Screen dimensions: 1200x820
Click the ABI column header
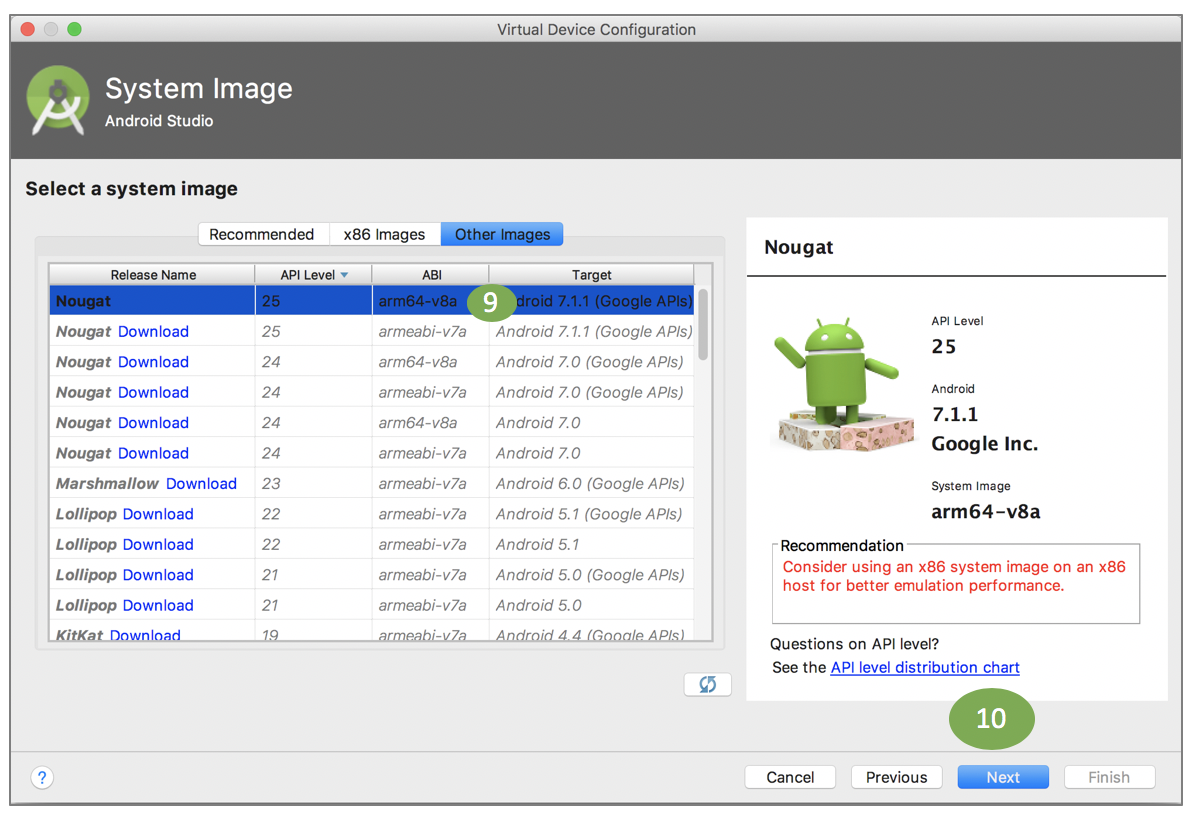click(x=431, y=275)
